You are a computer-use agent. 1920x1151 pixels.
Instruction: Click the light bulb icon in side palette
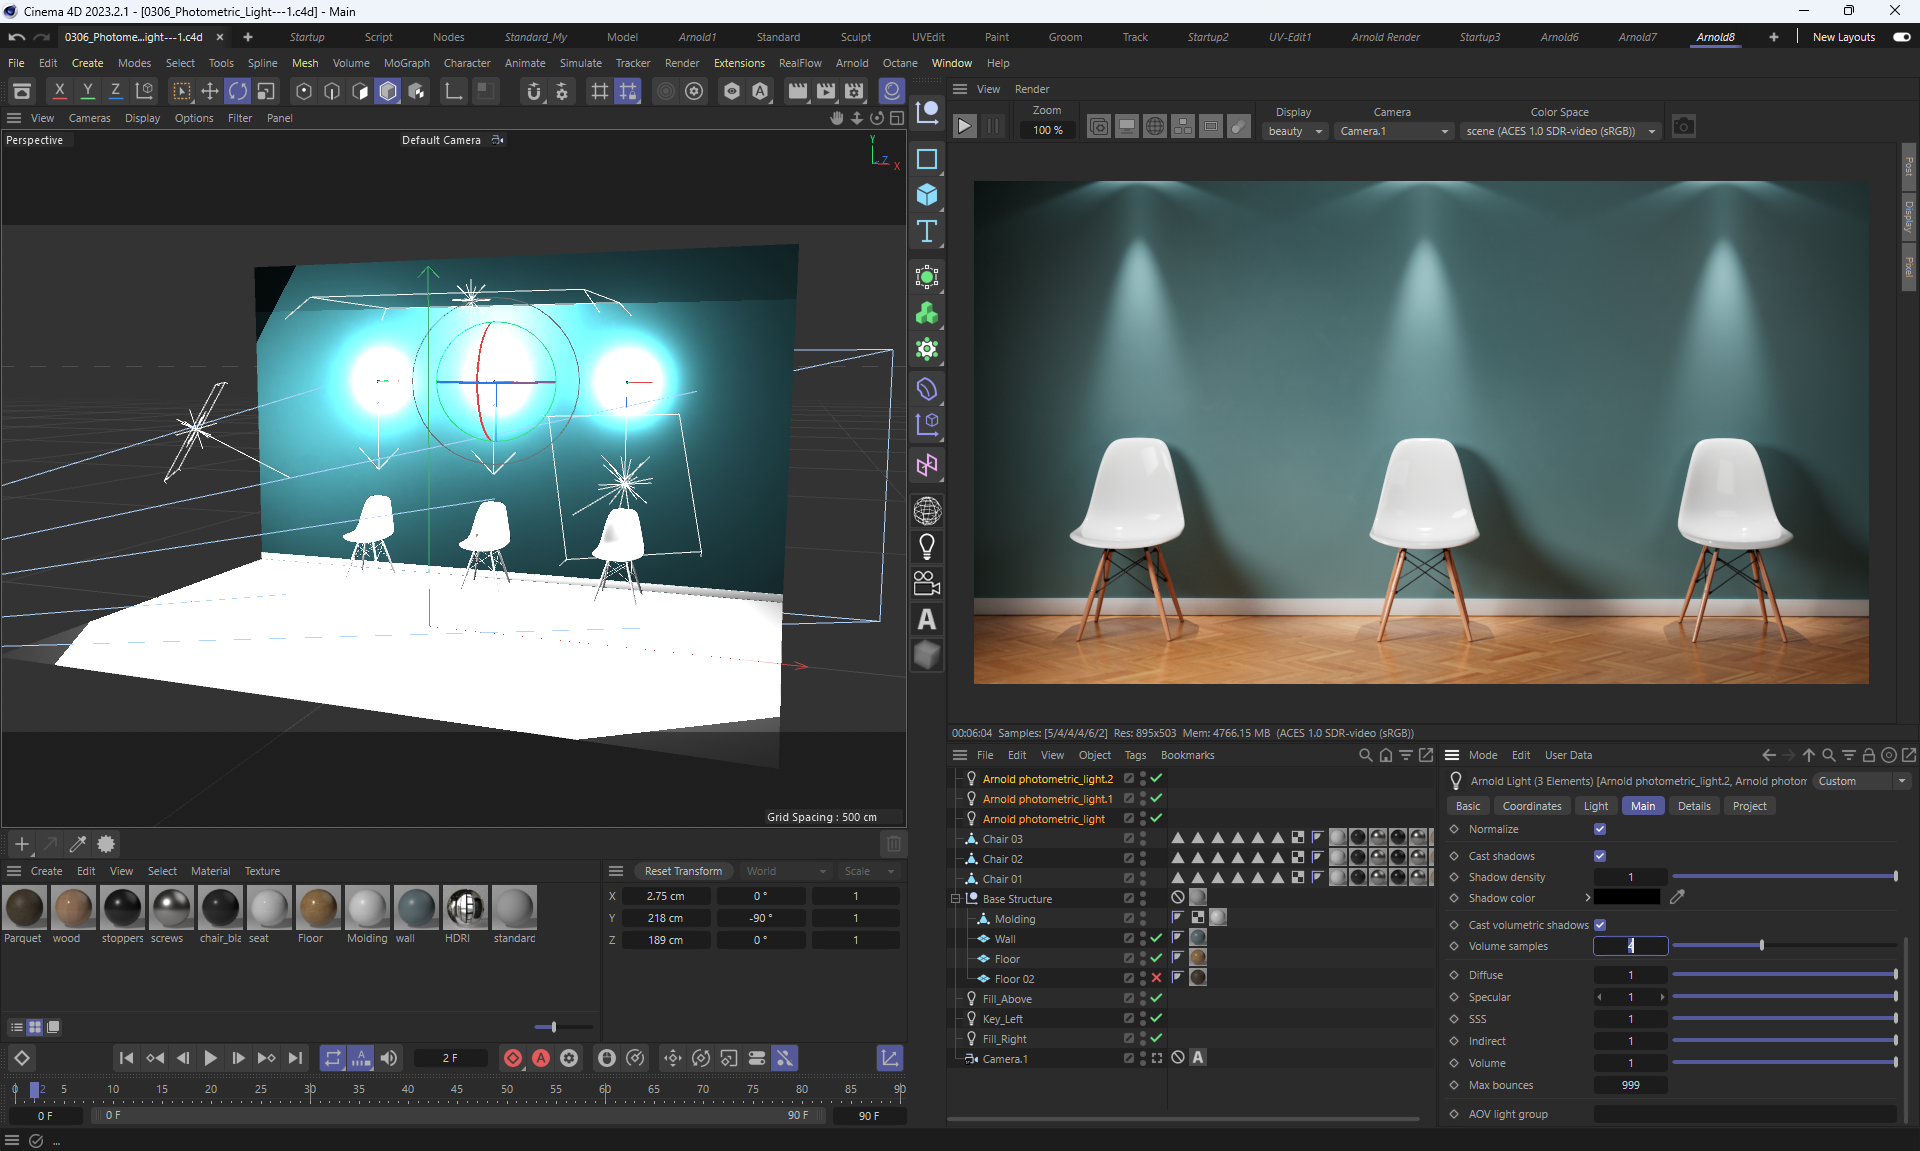tap(927, 547)
